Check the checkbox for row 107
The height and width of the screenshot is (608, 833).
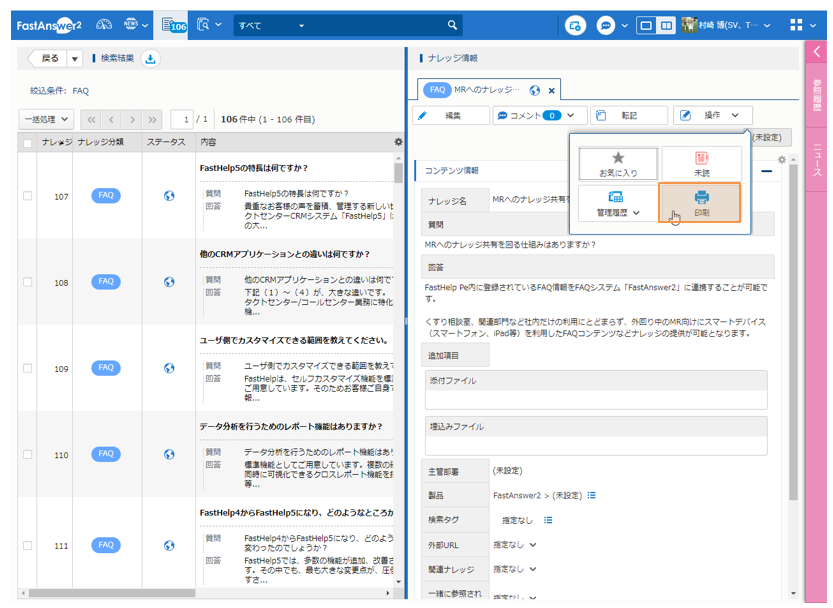tap(27, 197)
